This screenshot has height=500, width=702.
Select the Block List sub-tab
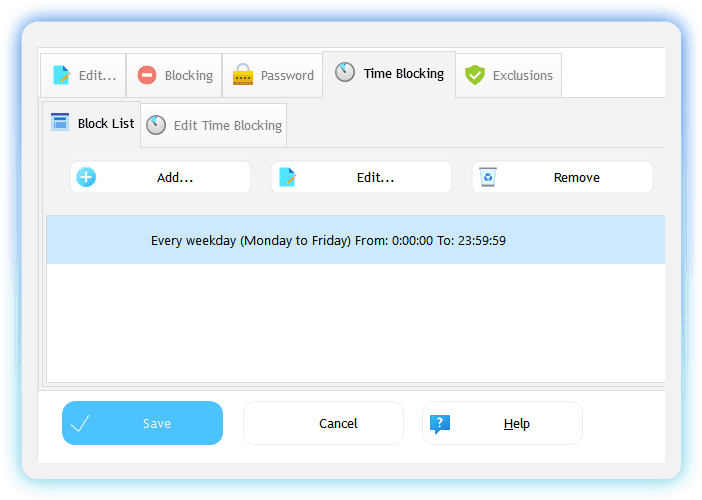[92, 124]
